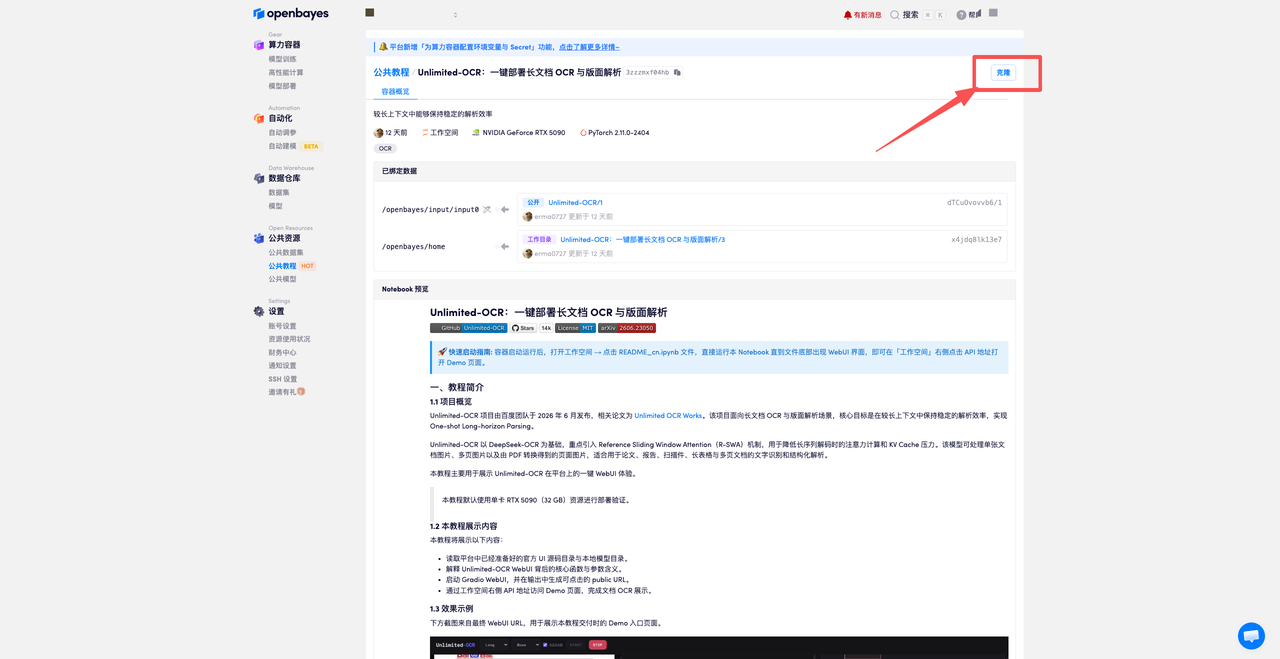This screenshot has width=1280, height=659.
Task: Click the WebUI demo screenshot thumbnail
Action: coord(719,647)
